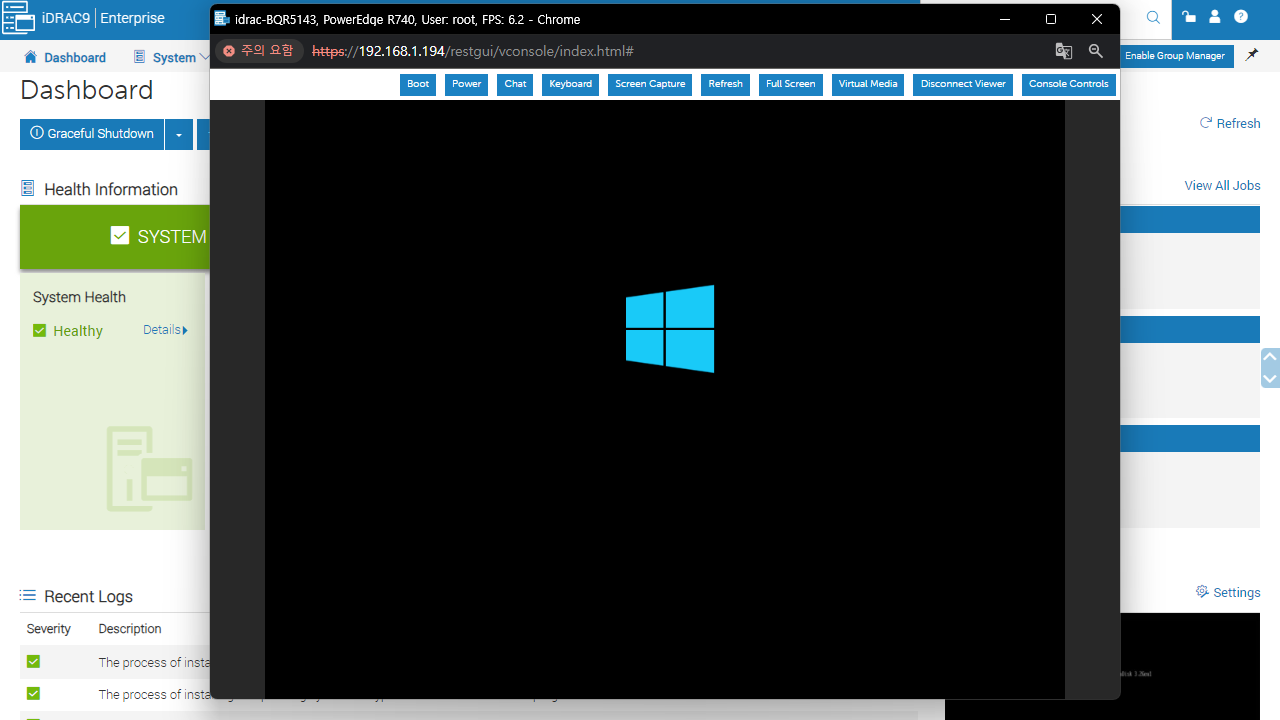Click the Healthy status checkbox icon
The image size is (1280, 720).
pyautogui.click(x=40, y=331)
